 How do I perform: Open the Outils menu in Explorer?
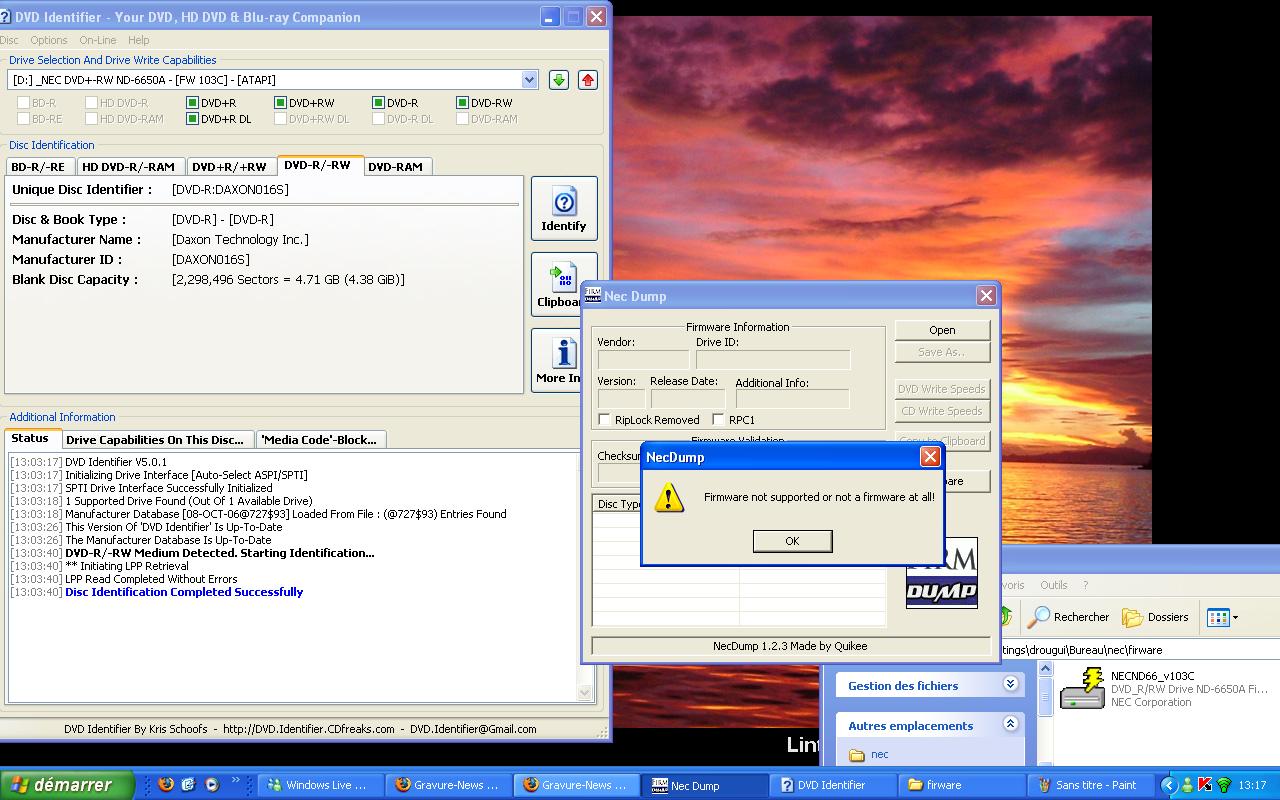coord(1053,585)
